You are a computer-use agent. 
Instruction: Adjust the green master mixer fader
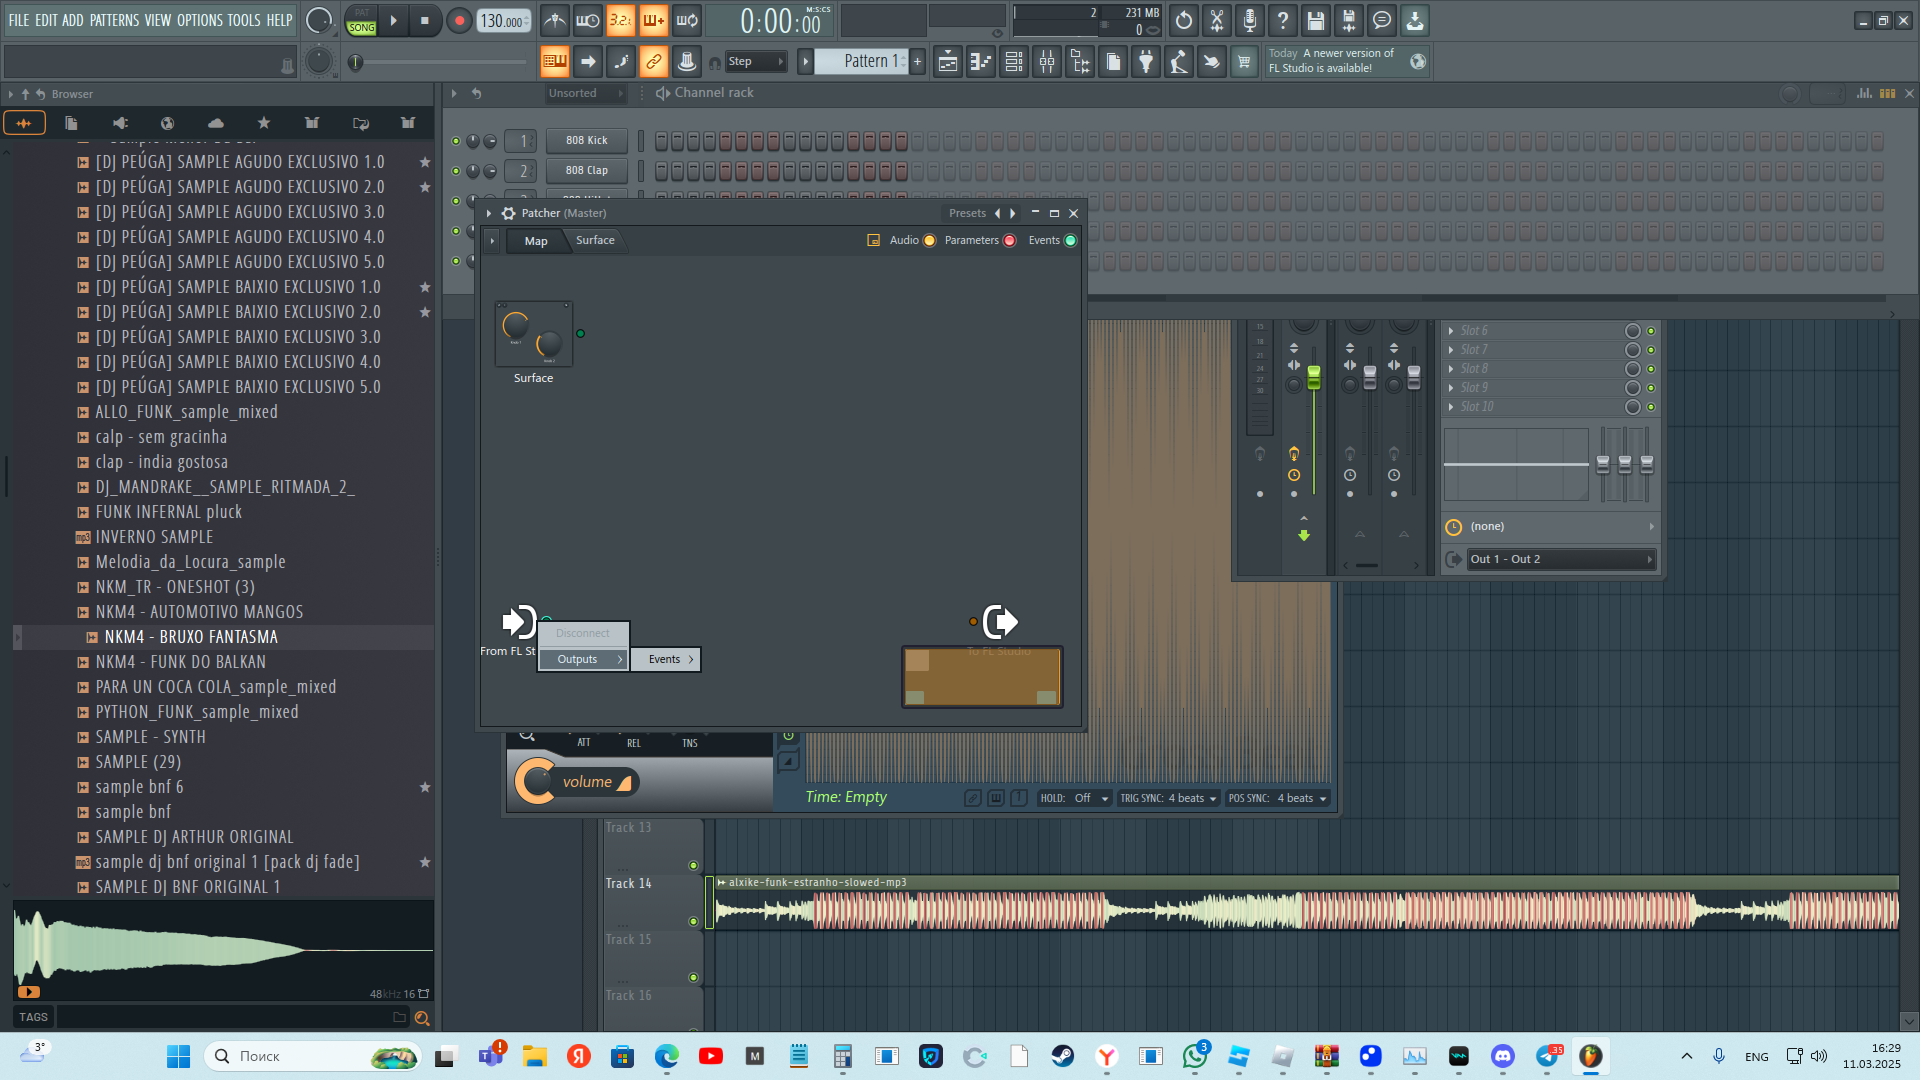[1314, 378]
